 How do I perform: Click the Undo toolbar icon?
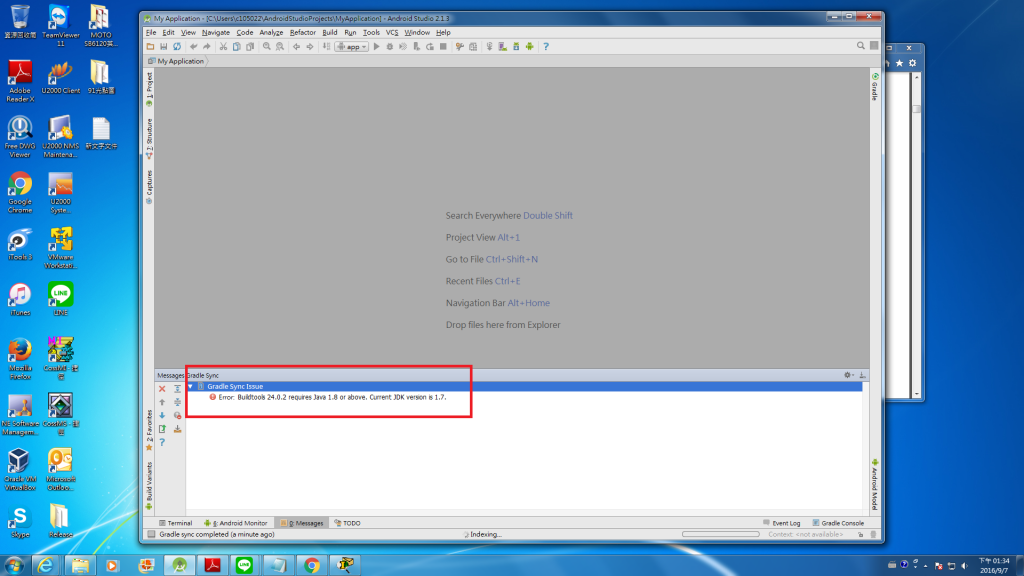193,46
